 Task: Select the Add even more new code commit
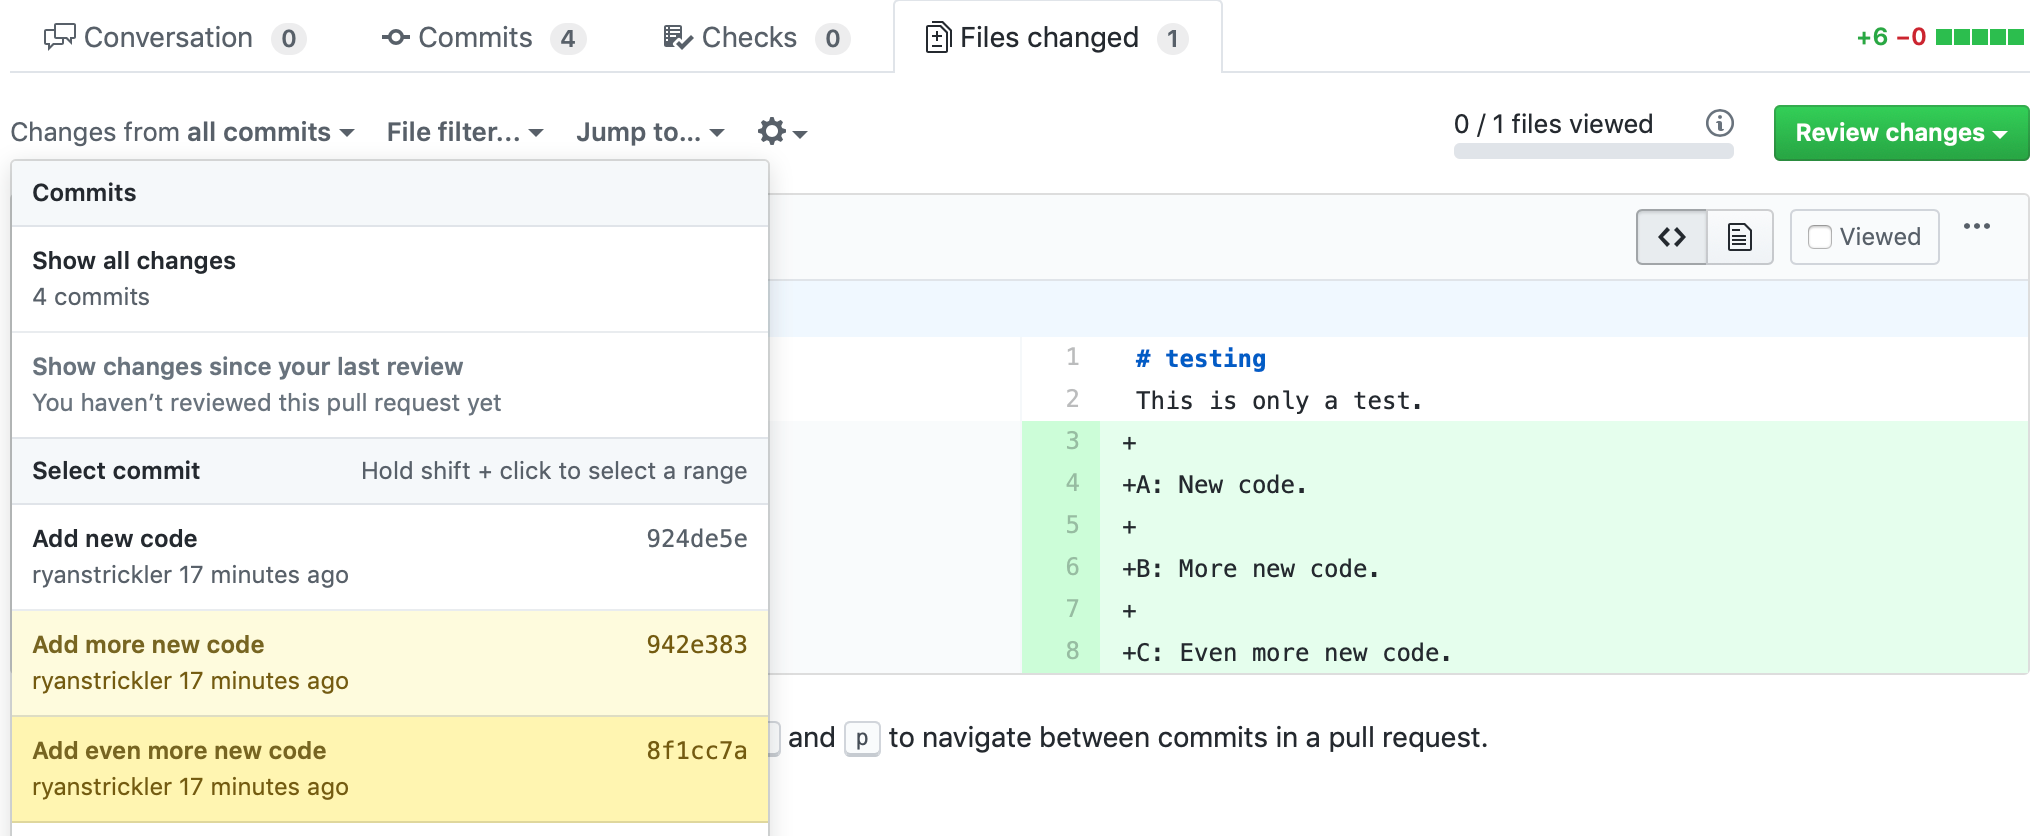389,768
